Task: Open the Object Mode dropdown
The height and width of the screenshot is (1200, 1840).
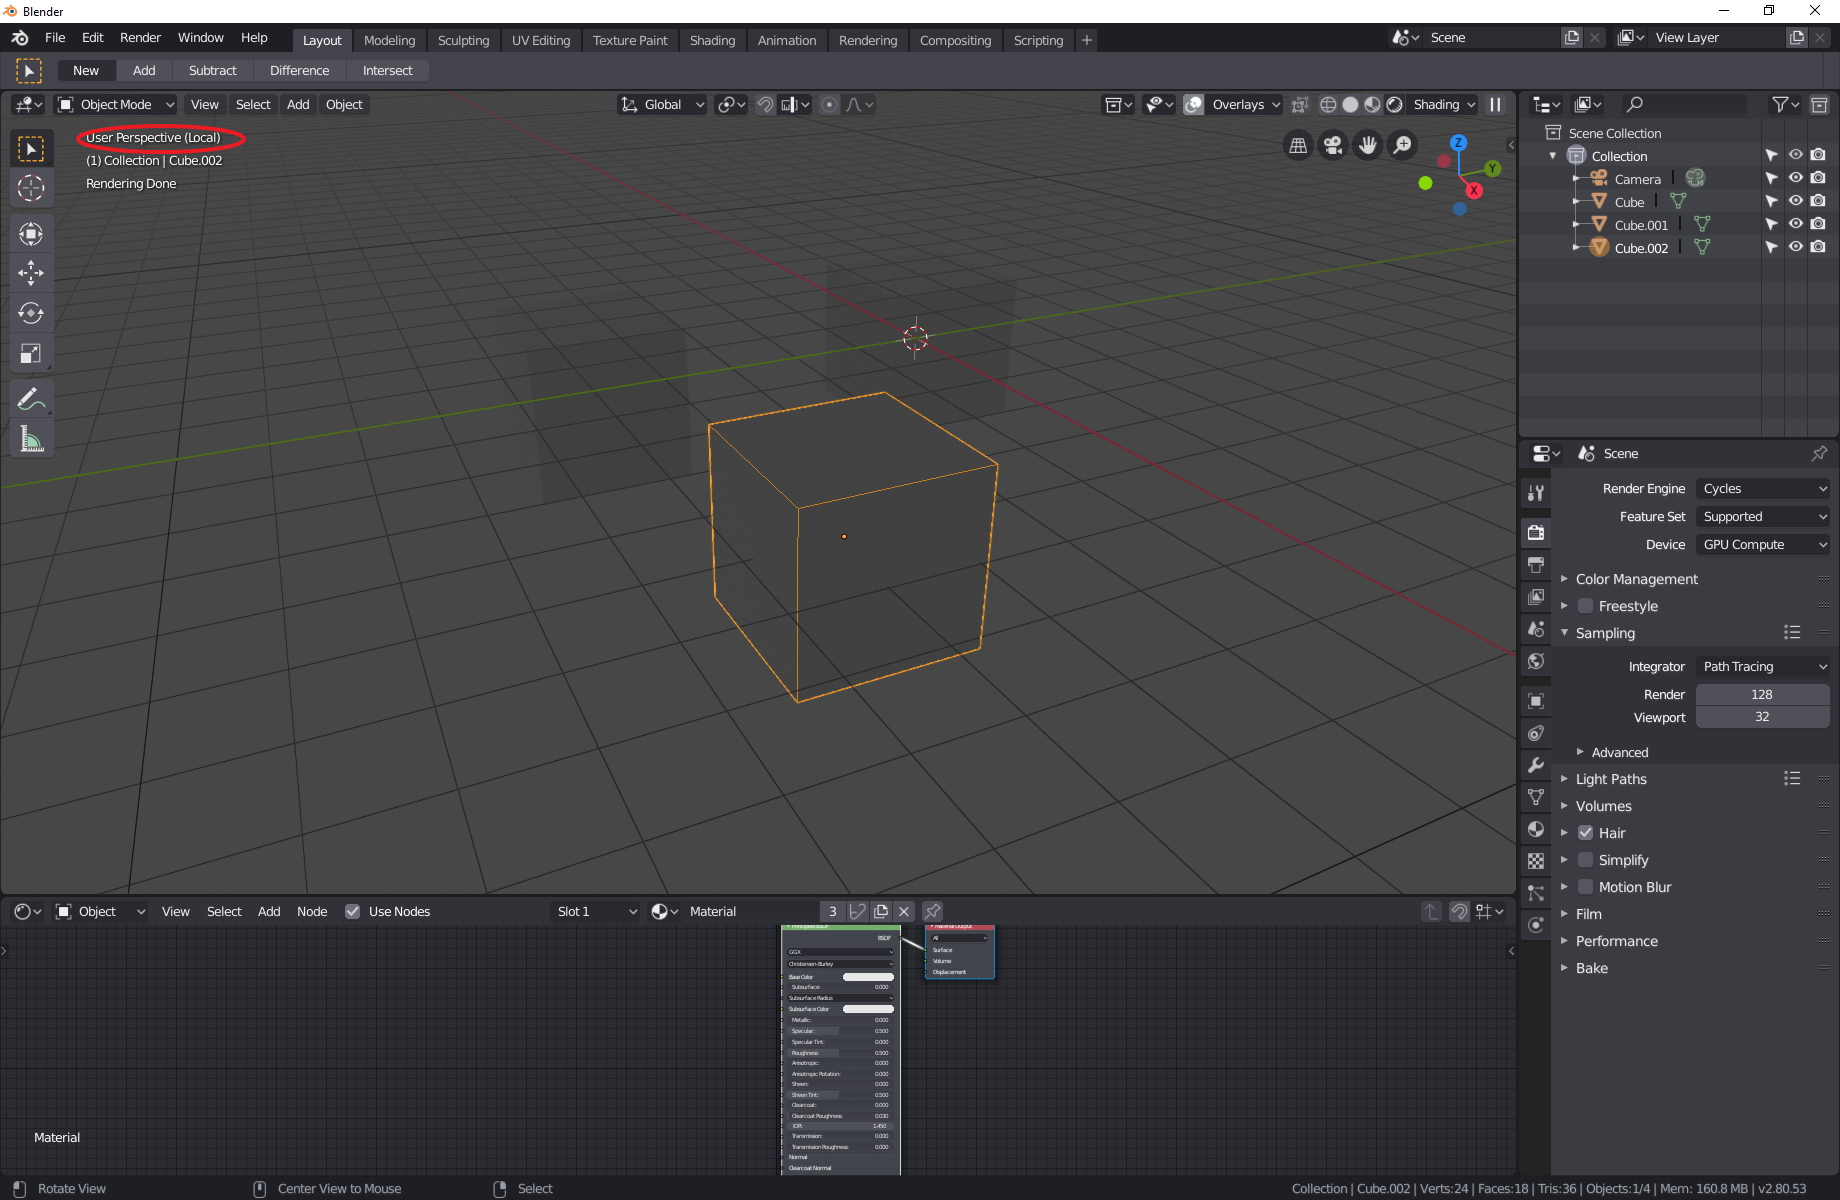Action: tap(115, 104)
